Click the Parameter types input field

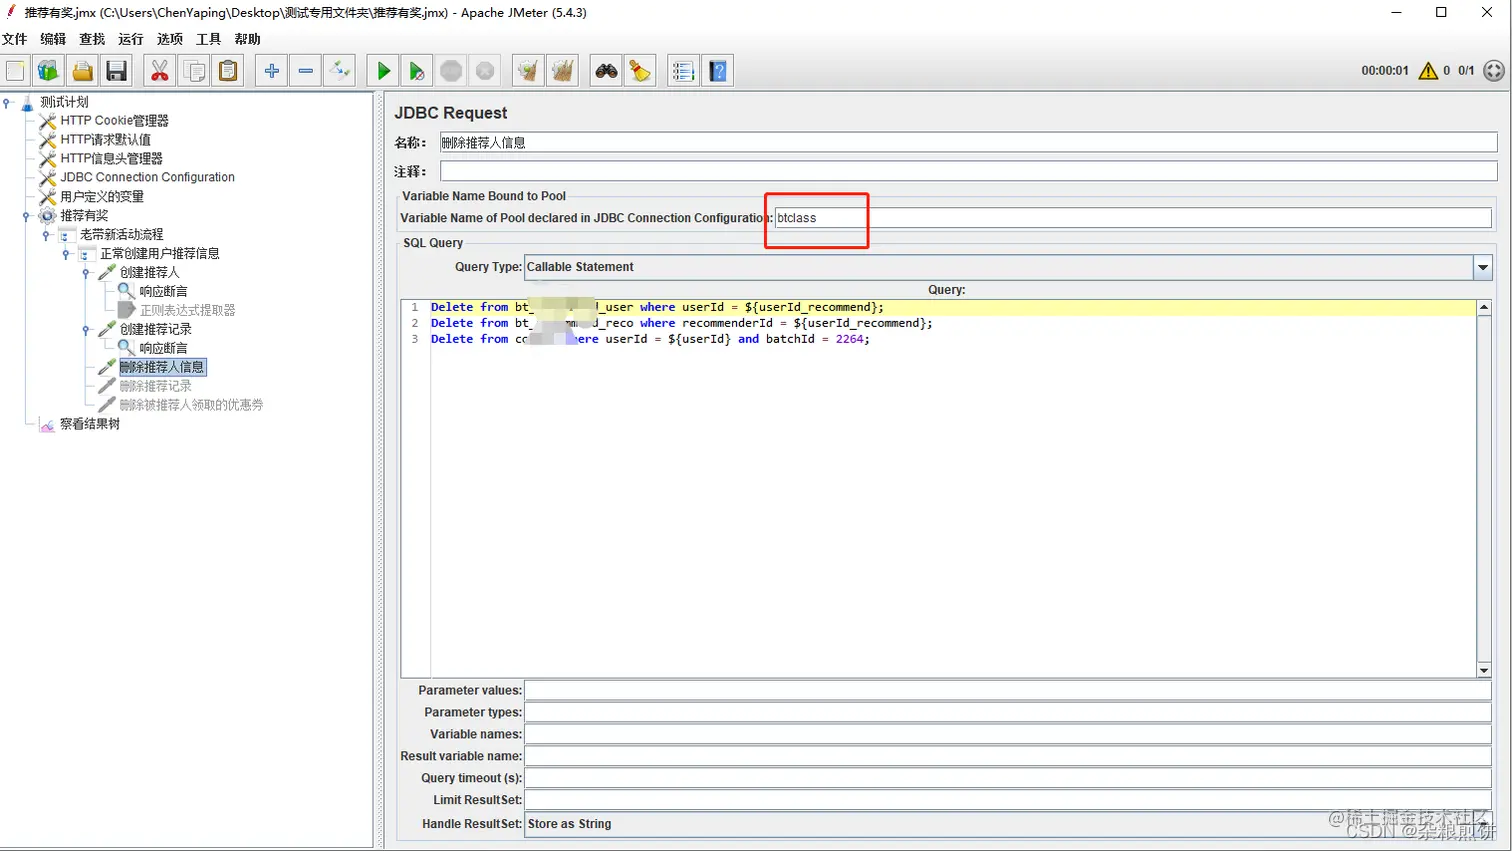[1007, 712]
